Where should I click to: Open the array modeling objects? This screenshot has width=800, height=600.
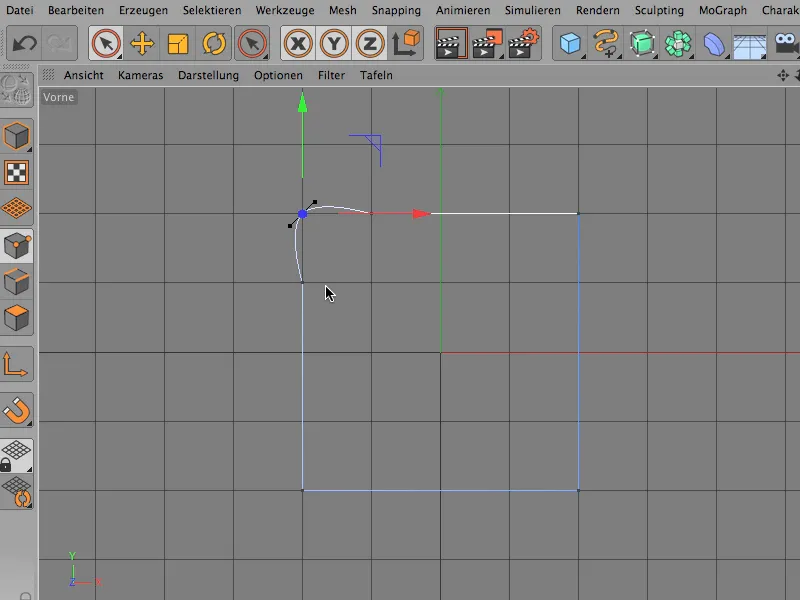pos(678,43)
